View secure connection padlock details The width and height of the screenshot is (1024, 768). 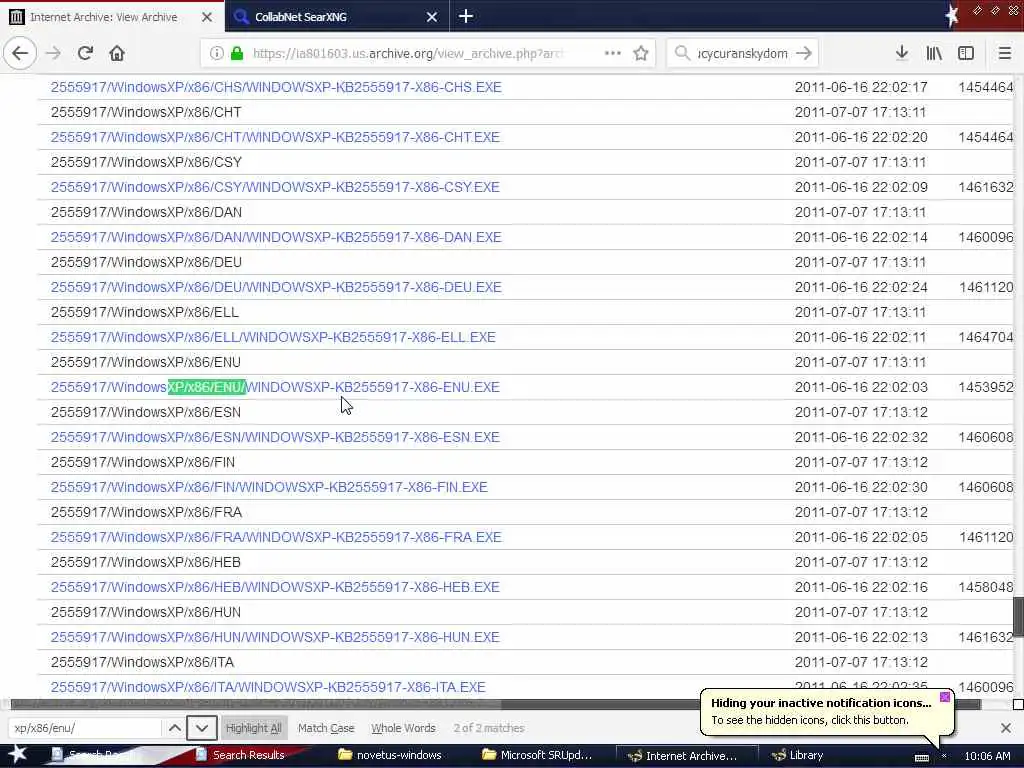point(237,53)
